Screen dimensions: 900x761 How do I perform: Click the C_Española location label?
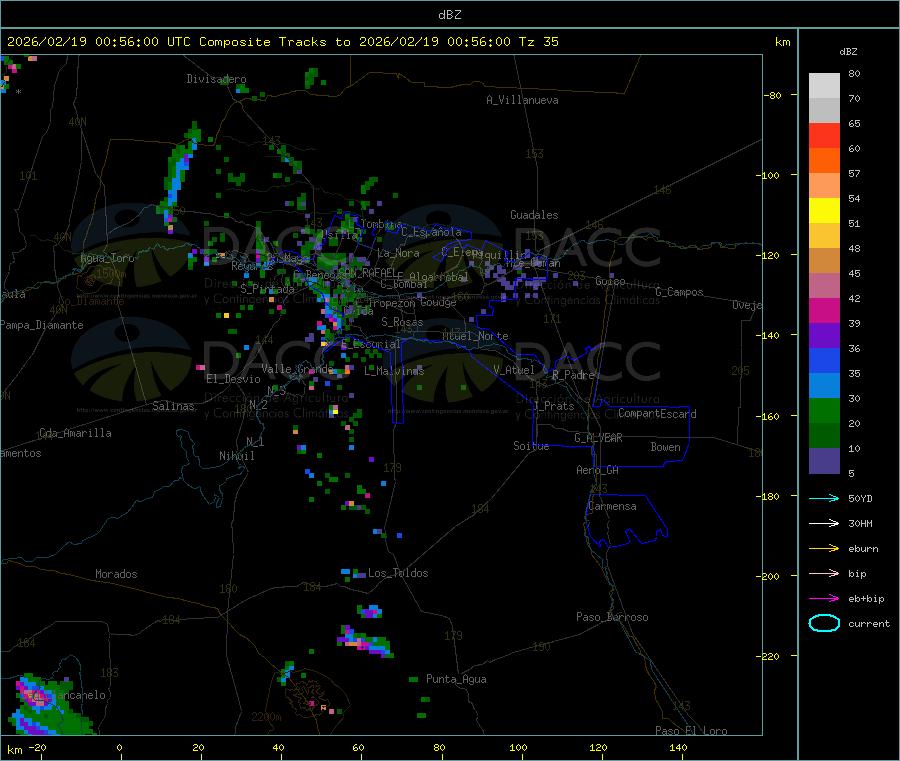pos(431,232)
